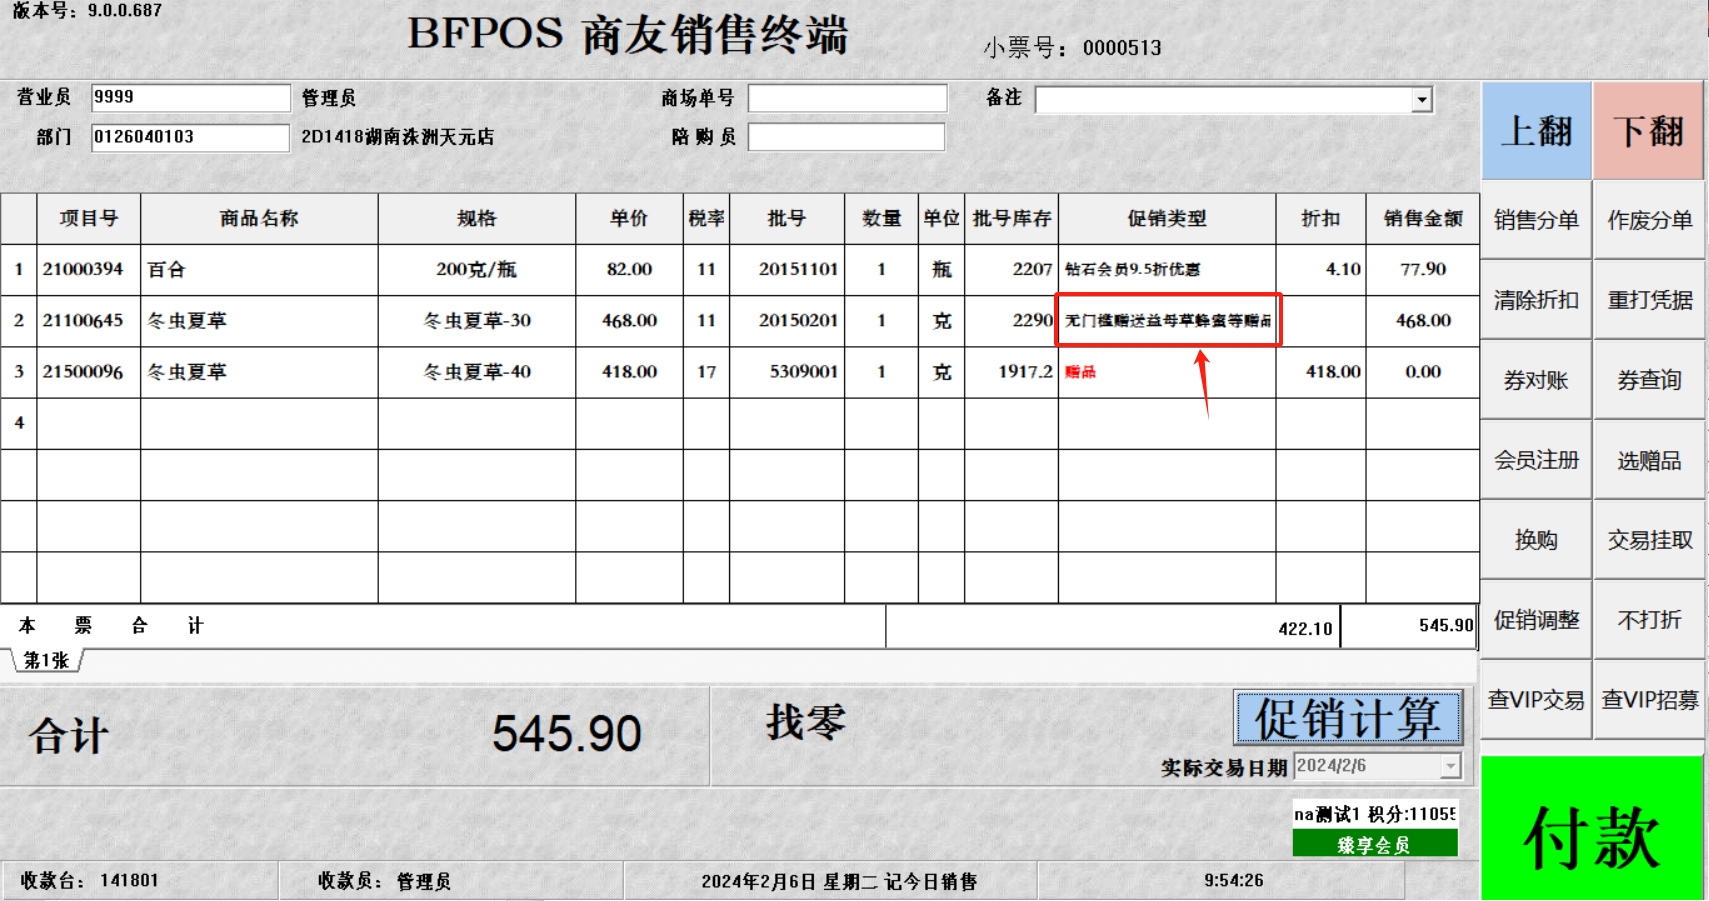
Task: Click the 项目号 column header
Action: coord(88,218)
